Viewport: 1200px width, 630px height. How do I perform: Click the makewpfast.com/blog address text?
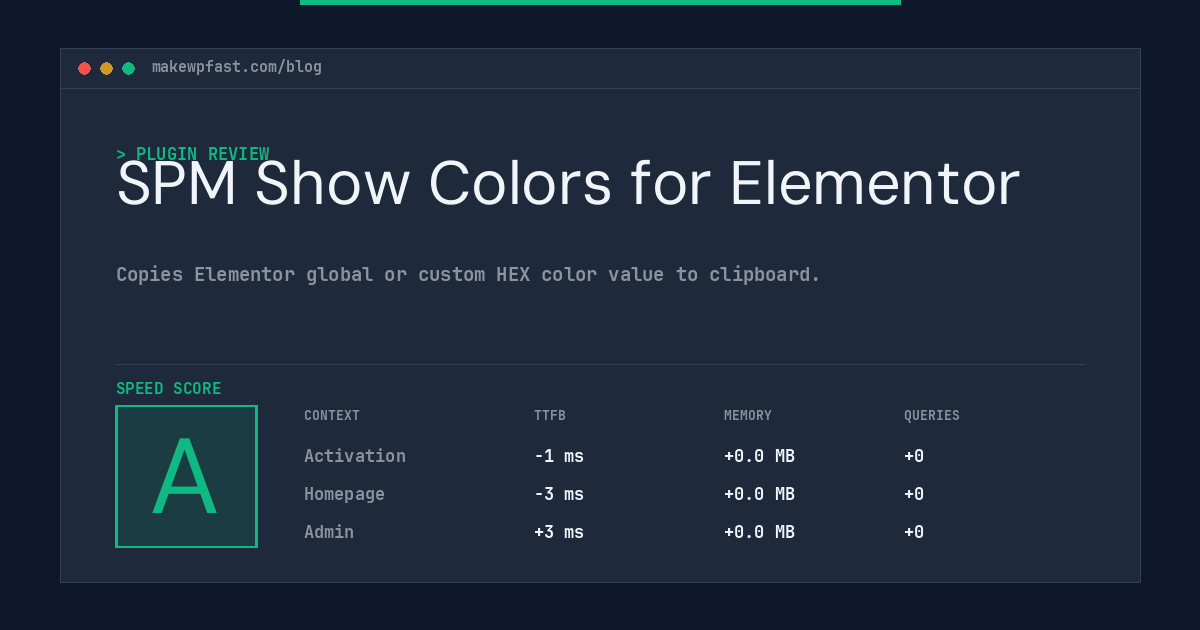point(237,67)
